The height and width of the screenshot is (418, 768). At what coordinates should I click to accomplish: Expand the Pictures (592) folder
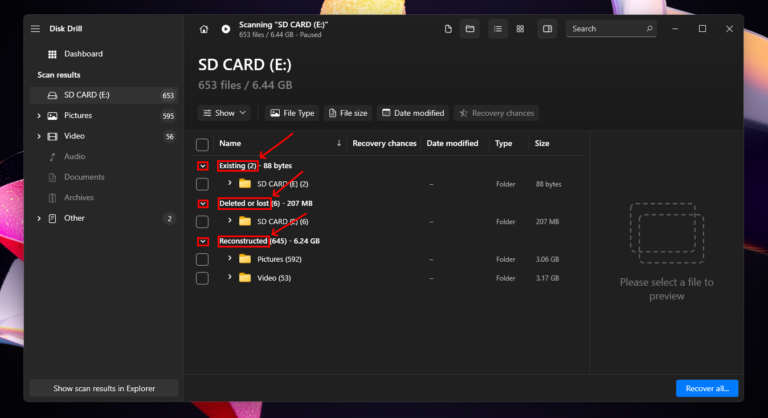[230, 259]
